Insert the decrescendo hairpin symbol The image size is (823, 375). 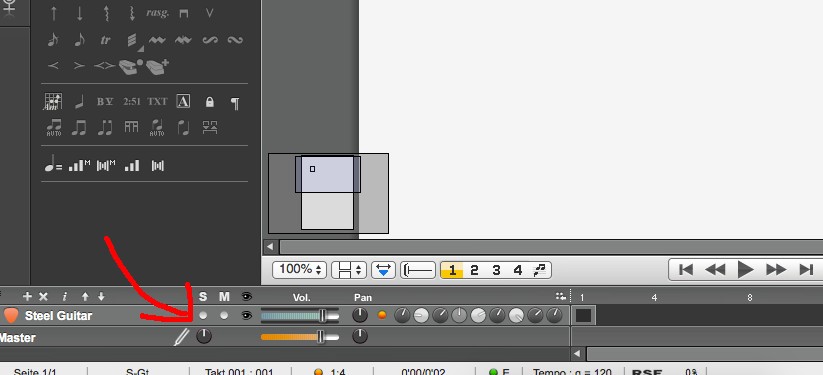[x=79, y=66]
